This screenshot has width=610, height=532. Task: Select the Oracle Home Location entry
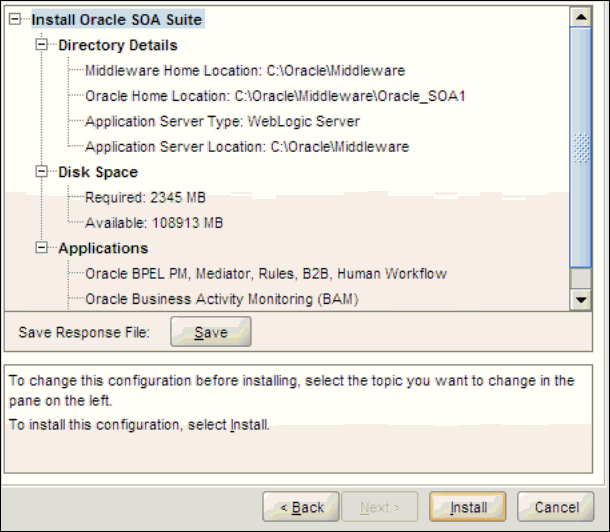pyautogui.click(x=275, y=96)
